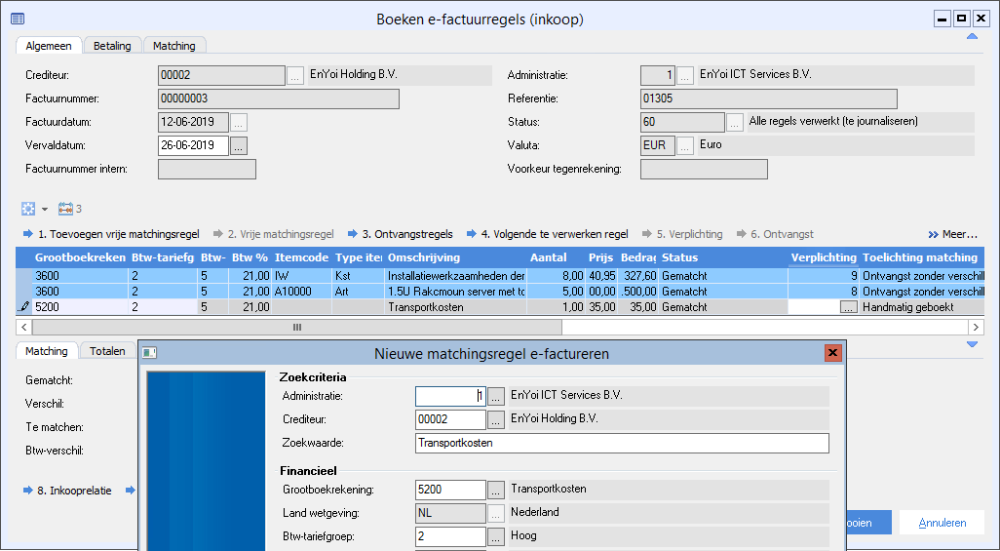Collapse the Matching panel with blue arrow
The height and width of the screenshot is (551, 1000).
972,344
